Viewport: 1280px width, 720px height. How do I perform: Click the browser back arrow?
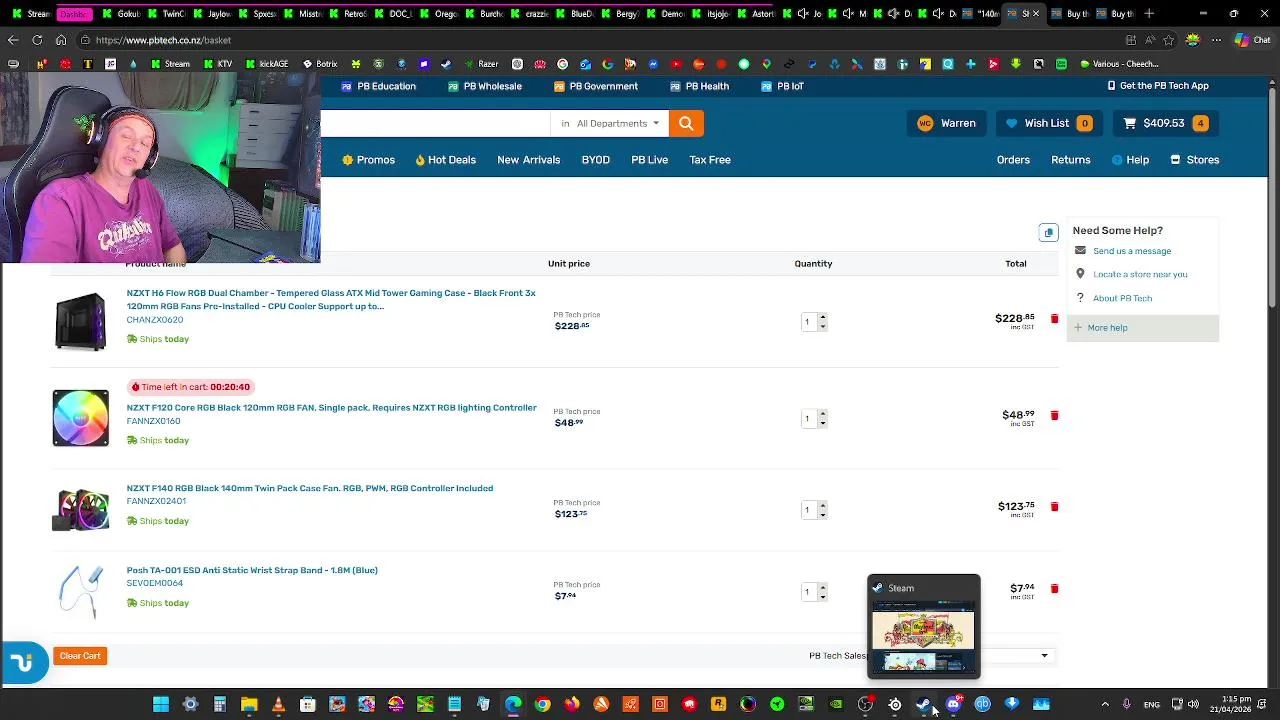13,40
